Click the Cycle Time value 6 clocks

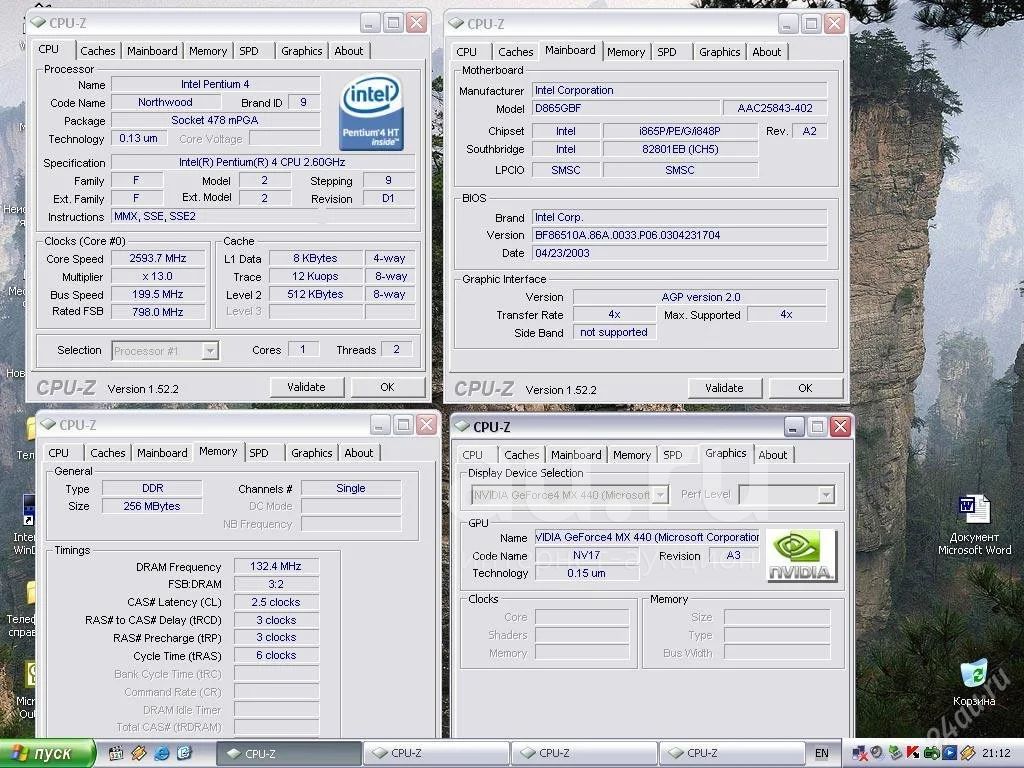[276, 655]
